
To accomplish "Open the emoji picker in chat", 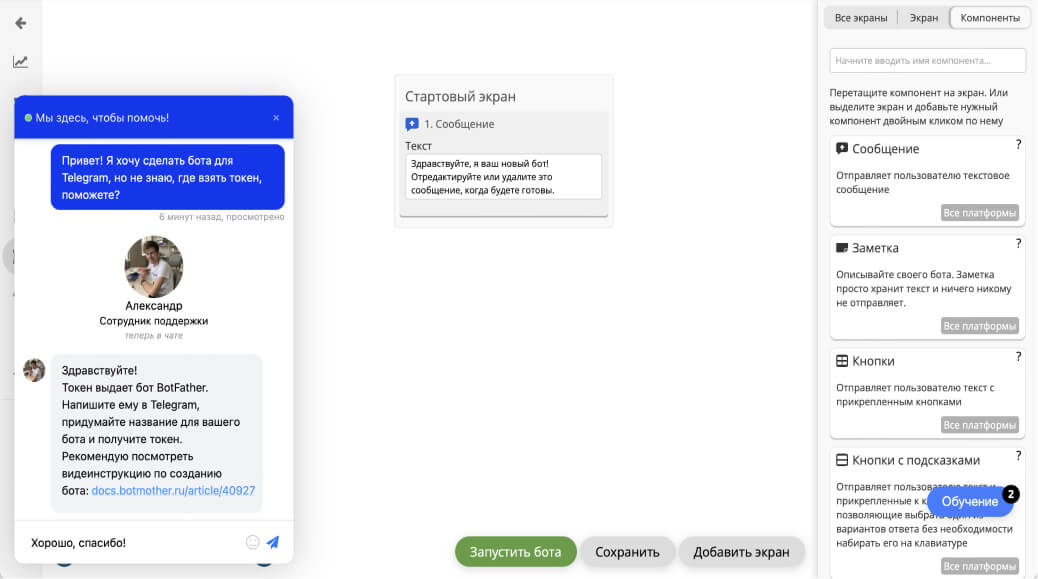I will click(253, 542).
